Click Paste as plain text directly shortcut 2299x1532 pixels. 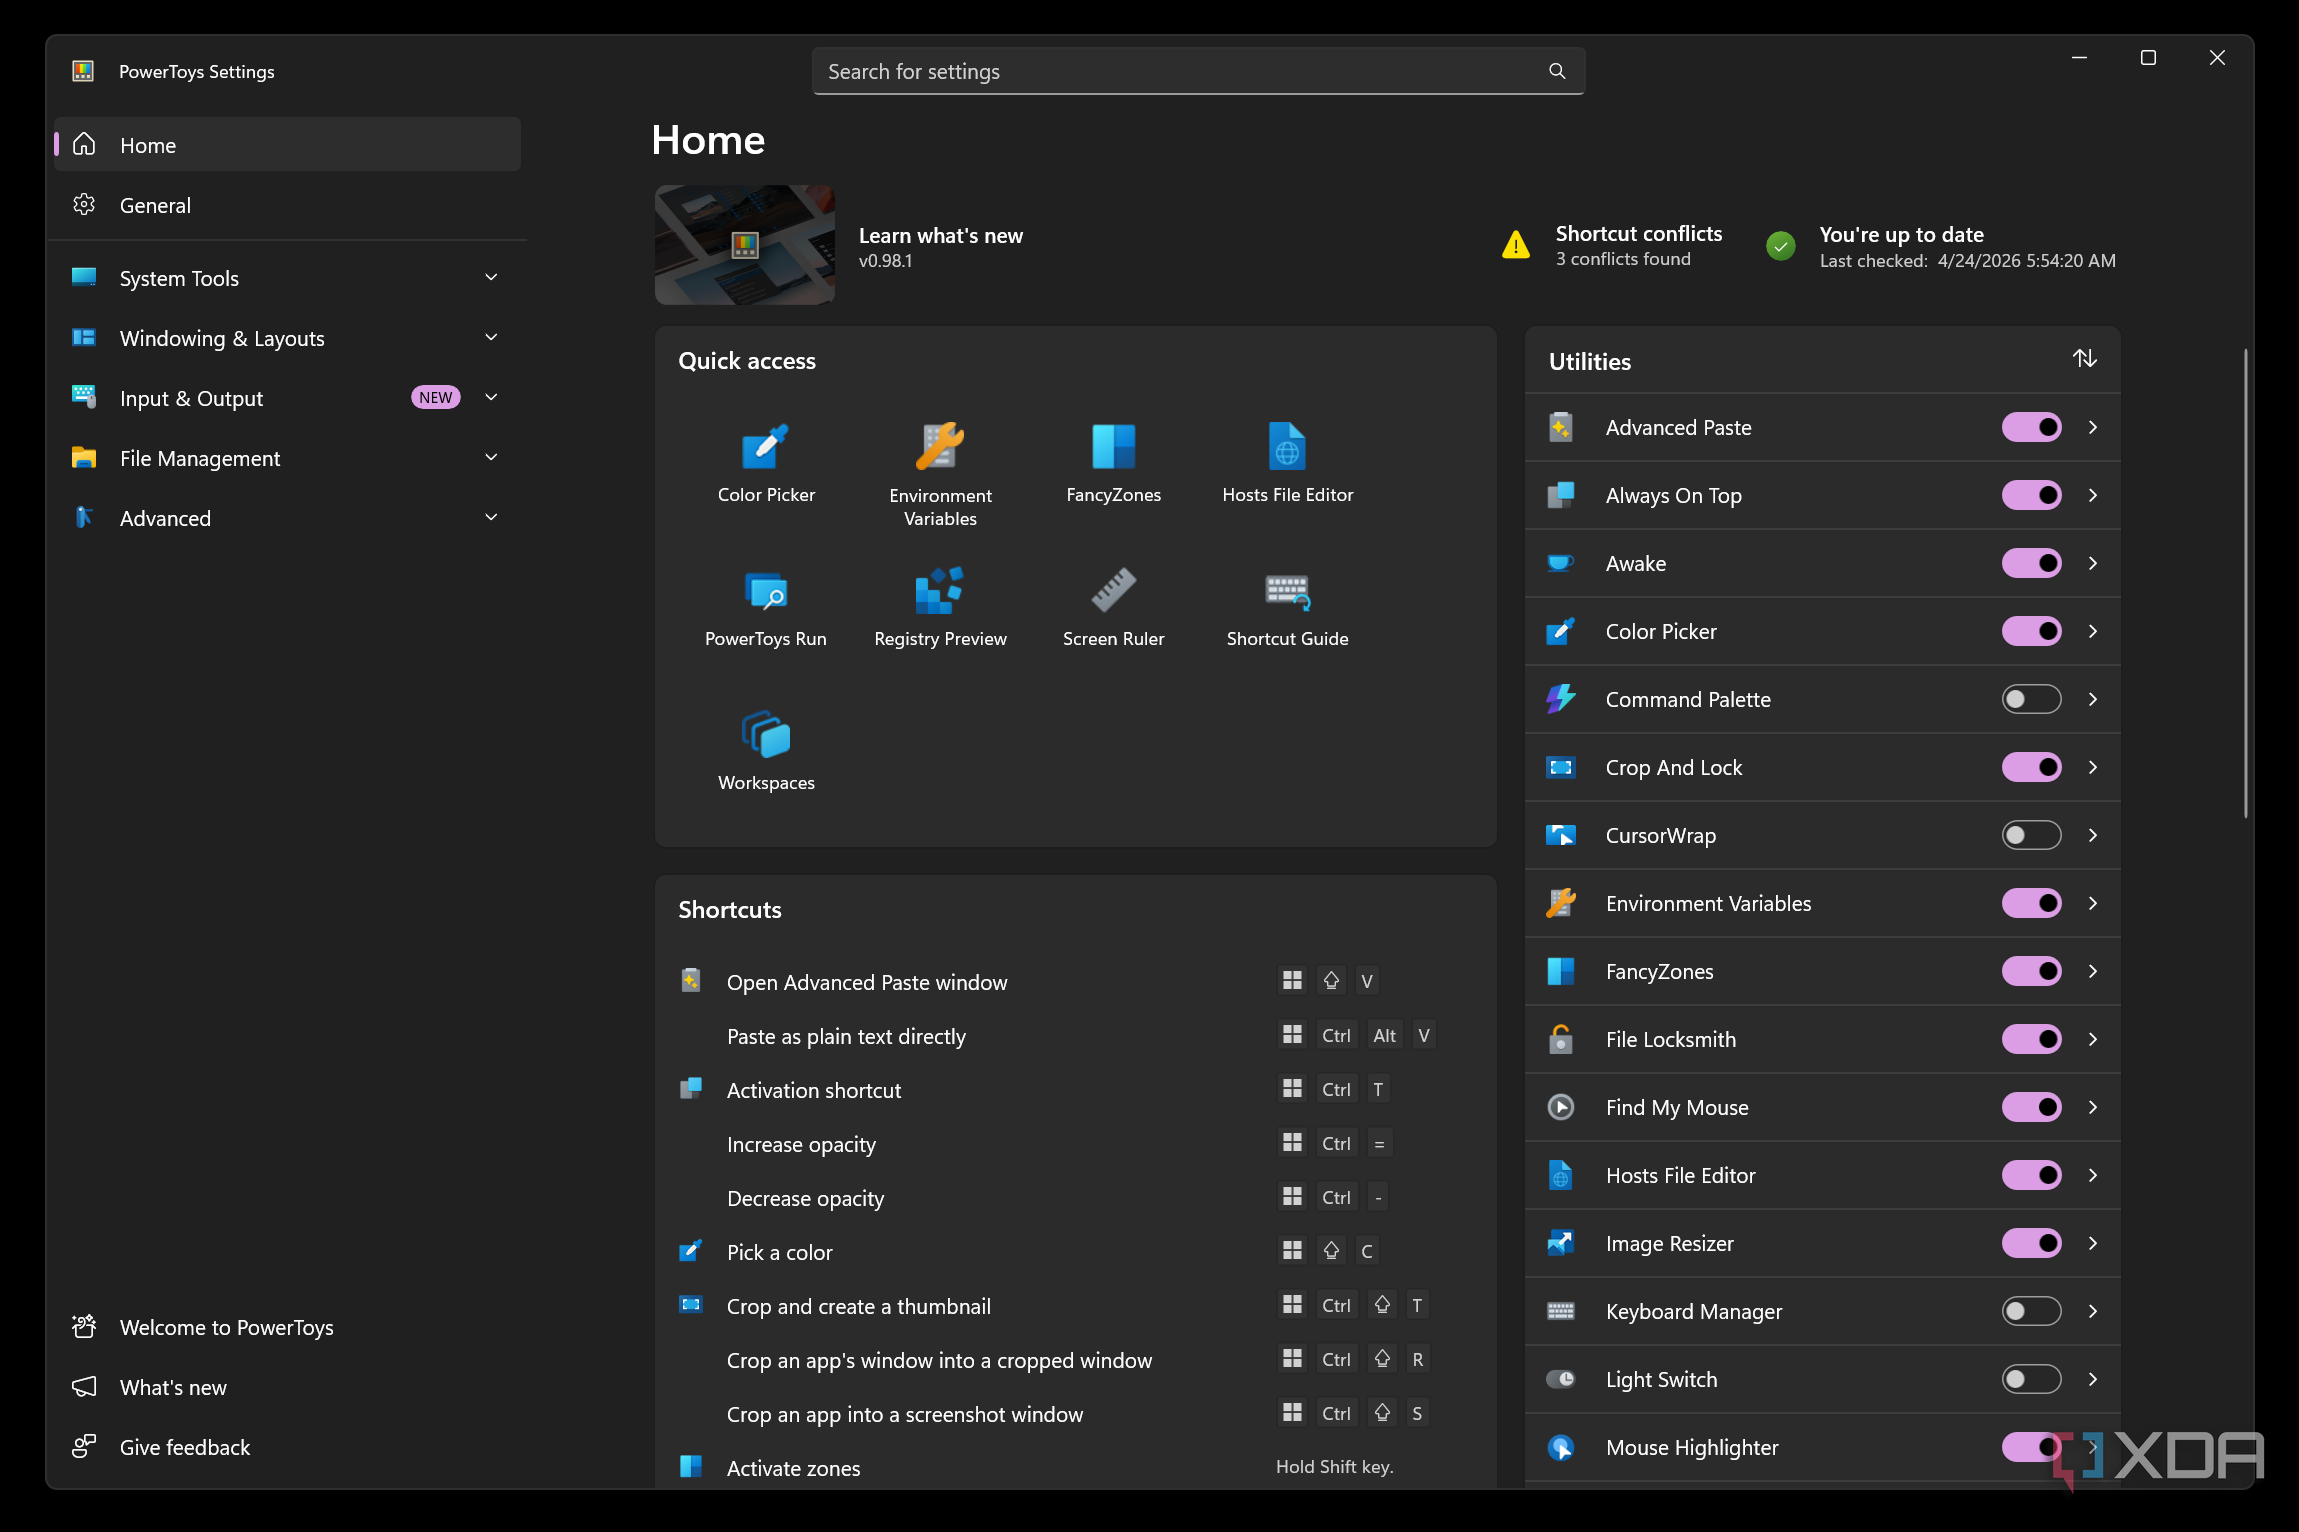[x=1075, y=1036]
